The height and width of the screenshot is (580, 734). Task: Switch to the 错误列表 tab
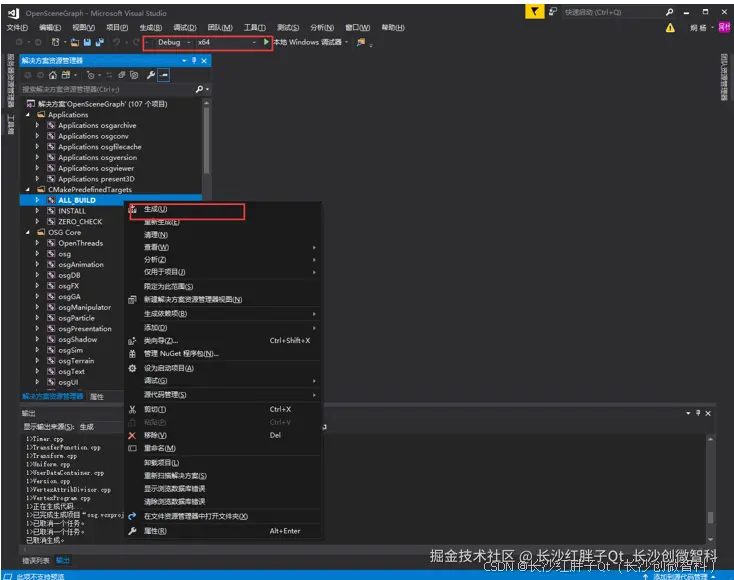pyautogui.click(x=36, y=560)
